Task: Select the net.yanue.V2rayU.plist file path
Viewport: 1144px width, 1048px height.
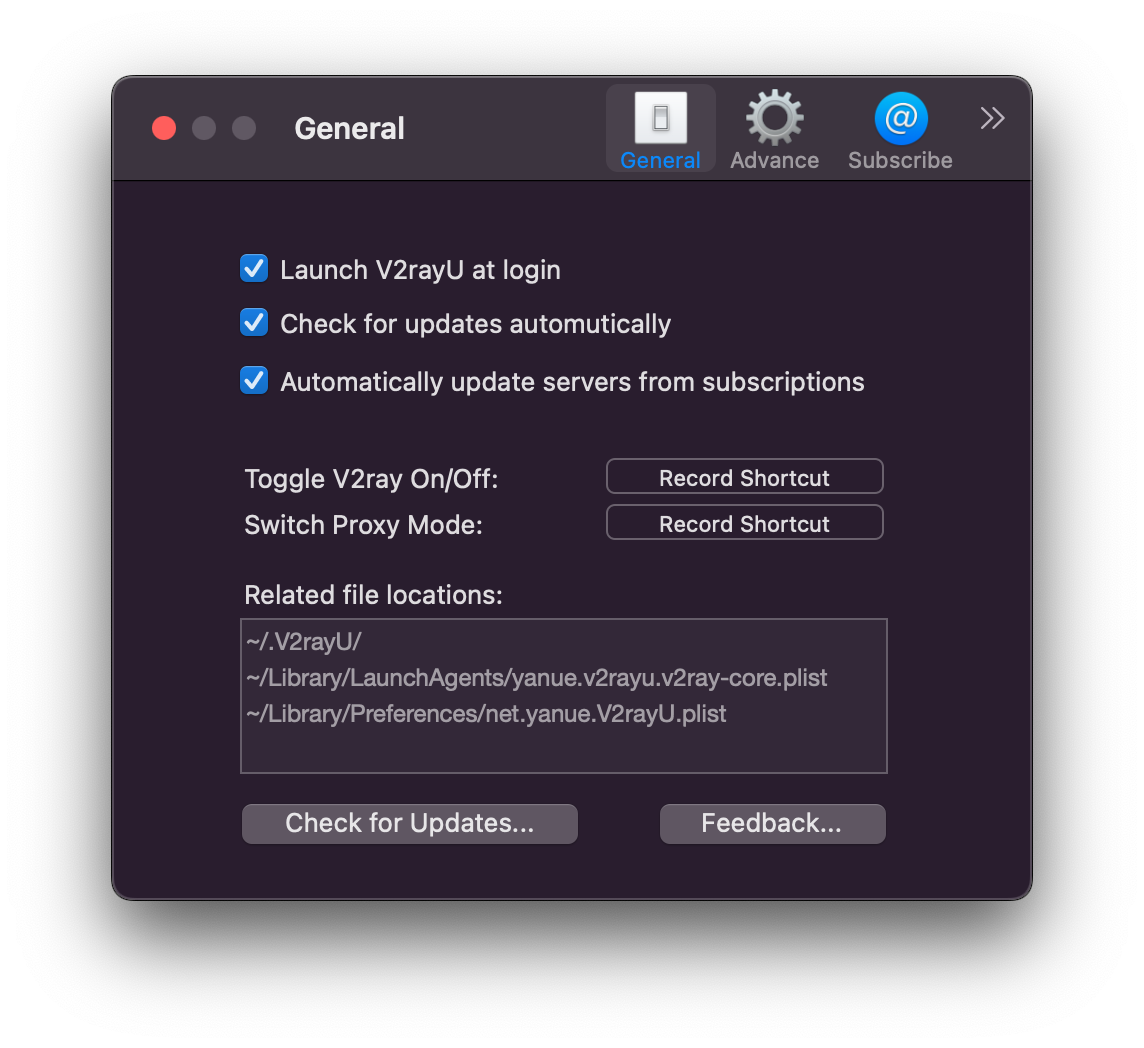Action: pyautogui.click(x=487, y=713)
